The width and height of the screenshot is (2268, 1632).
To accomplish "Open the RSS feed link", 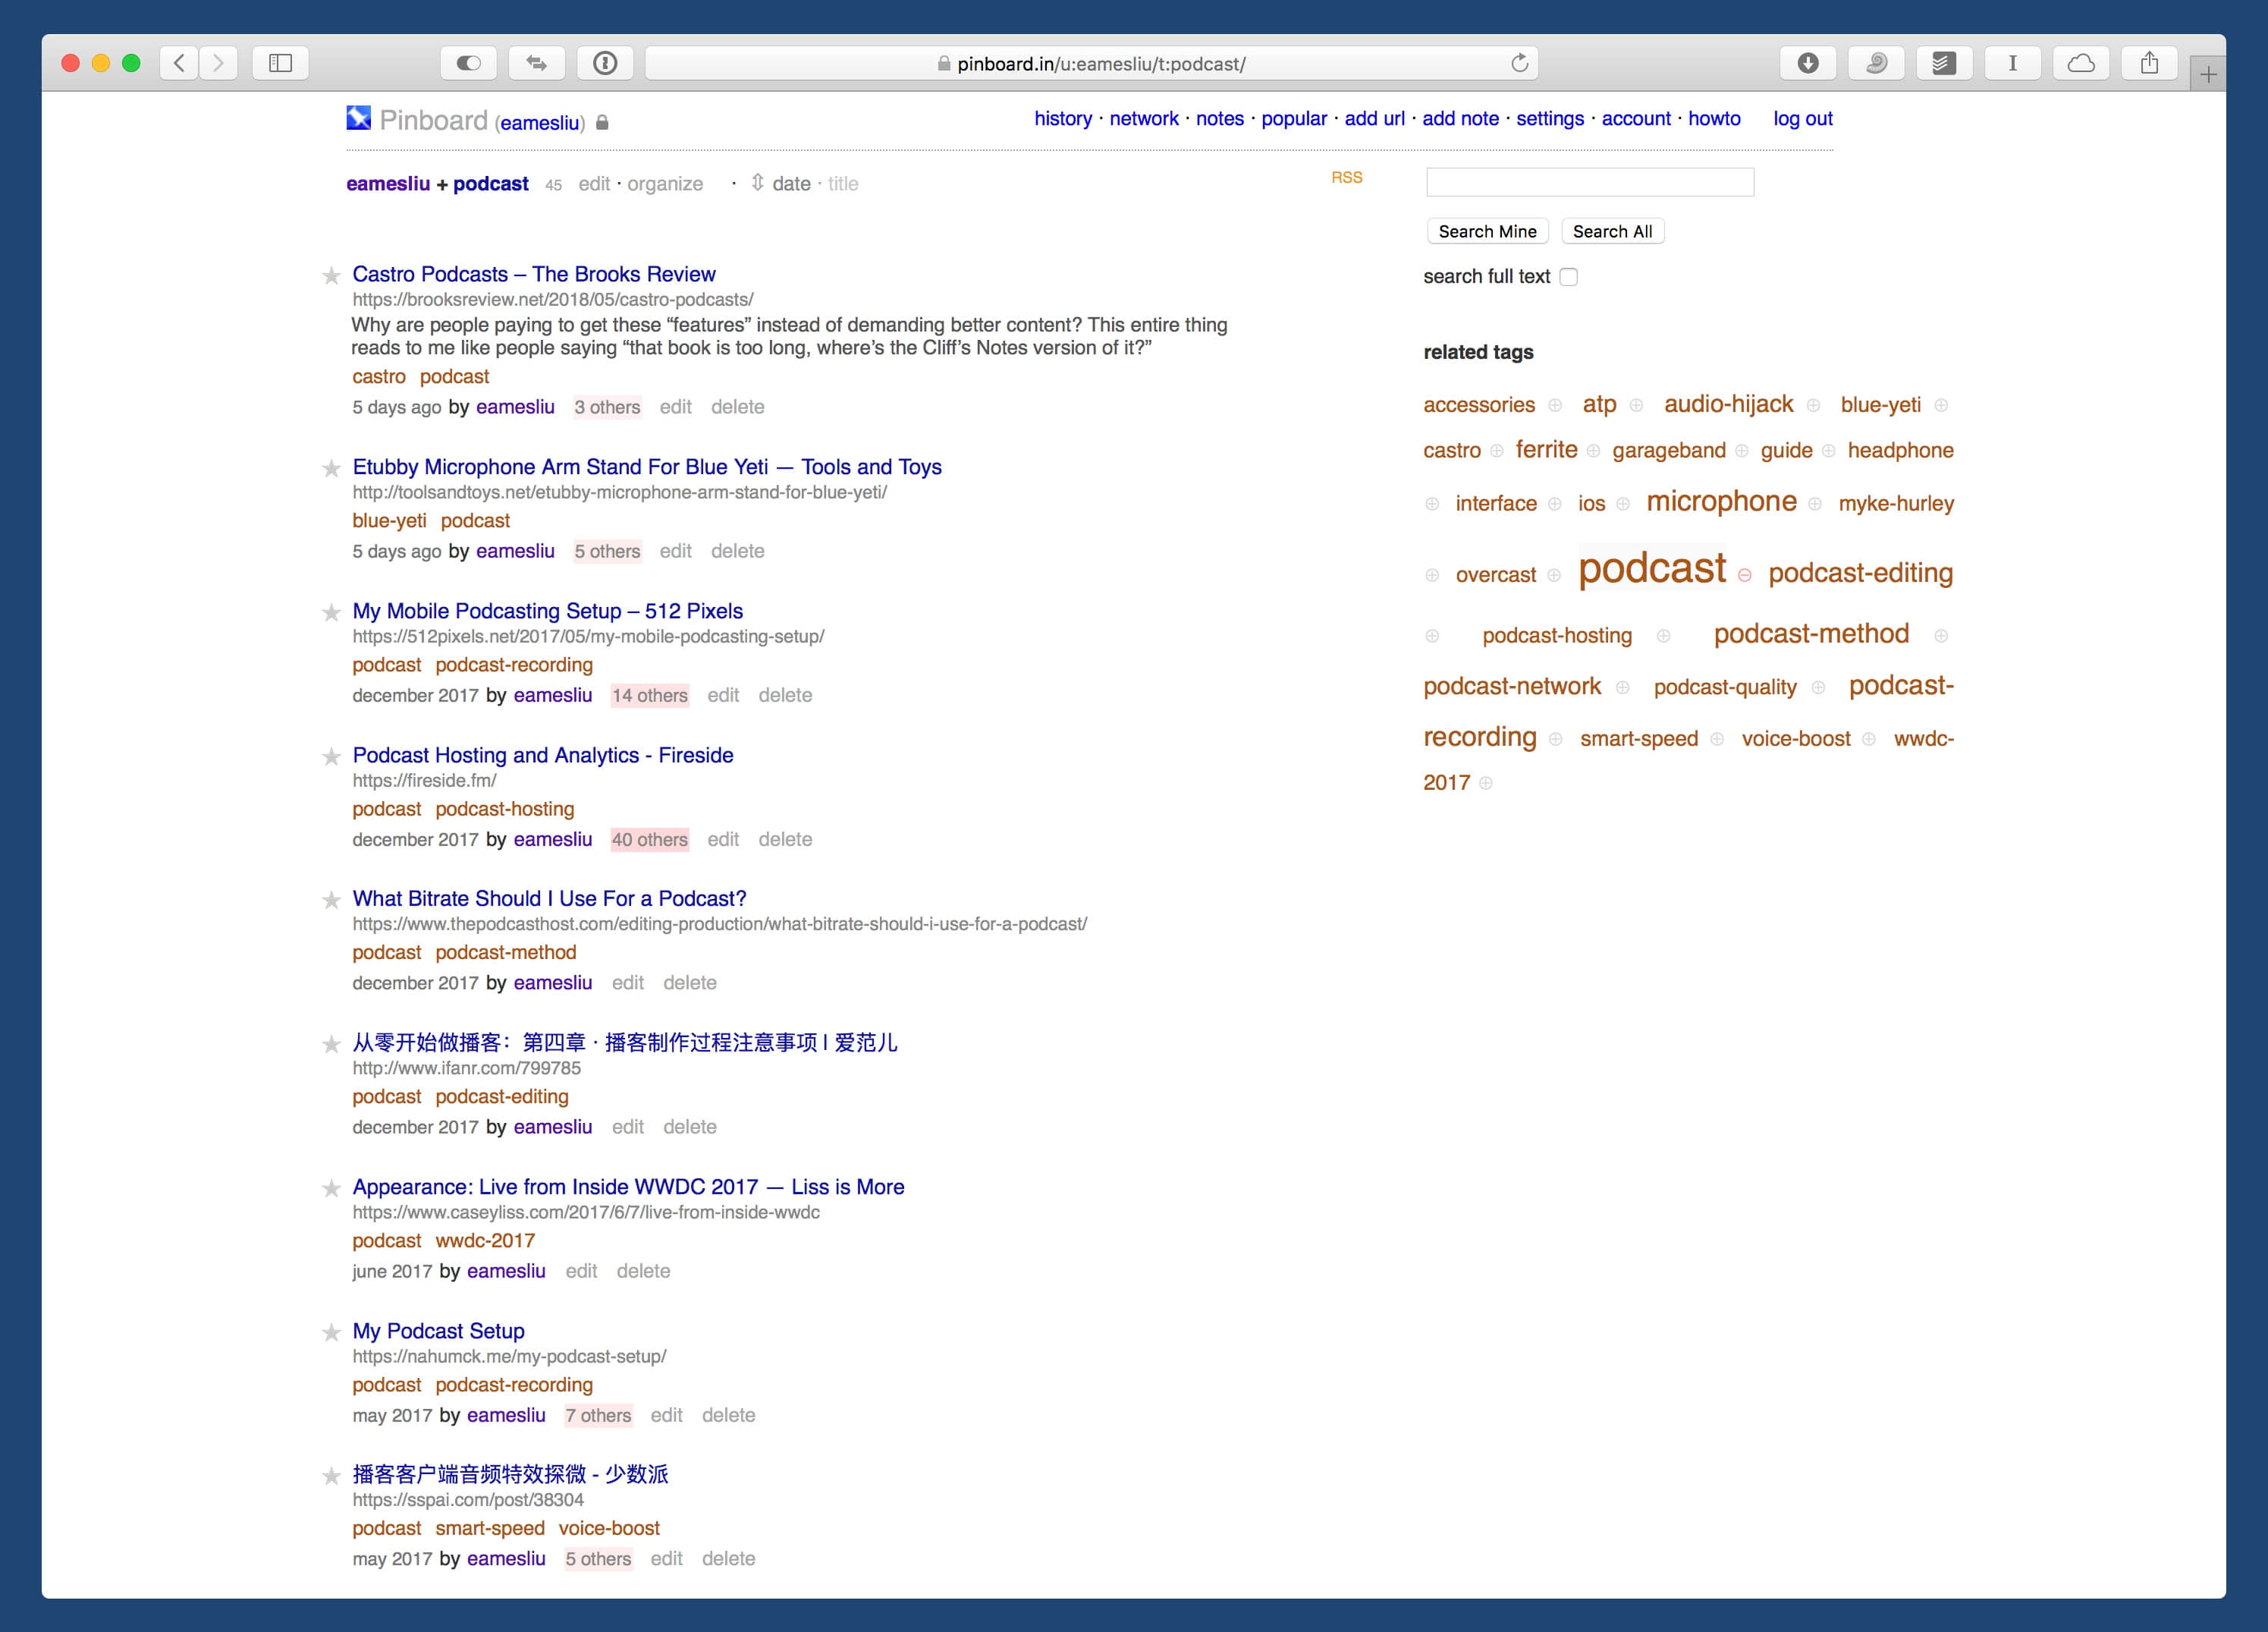I will (1346, 177).
